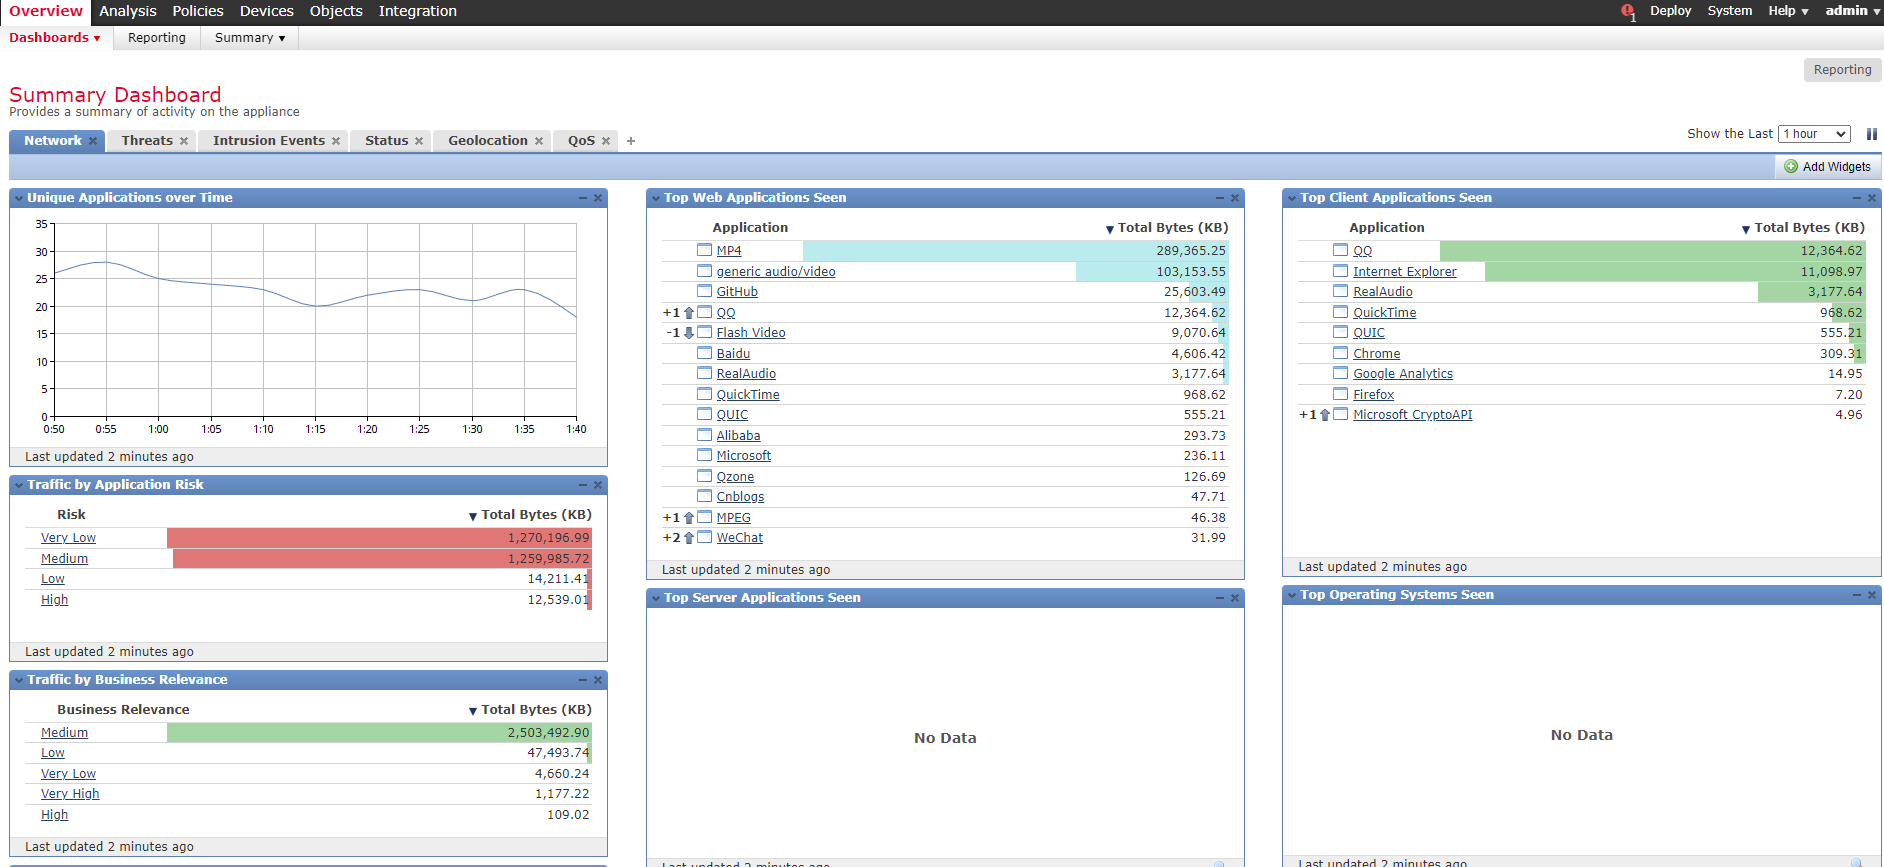The height and width of the screenshot is (867, 1884).
Task: Change the Show the Last time range
Action: 1814,134
